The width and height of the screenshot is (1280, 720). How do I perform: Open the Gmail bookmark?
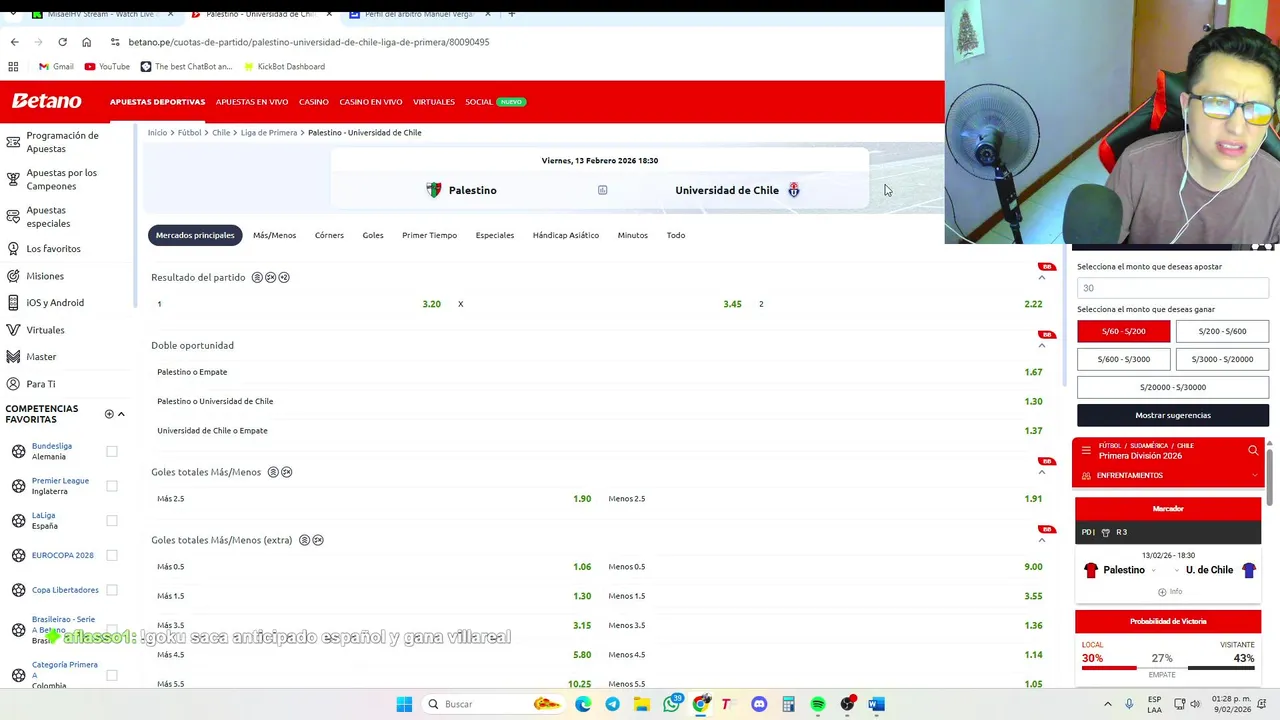click(56, 66)
